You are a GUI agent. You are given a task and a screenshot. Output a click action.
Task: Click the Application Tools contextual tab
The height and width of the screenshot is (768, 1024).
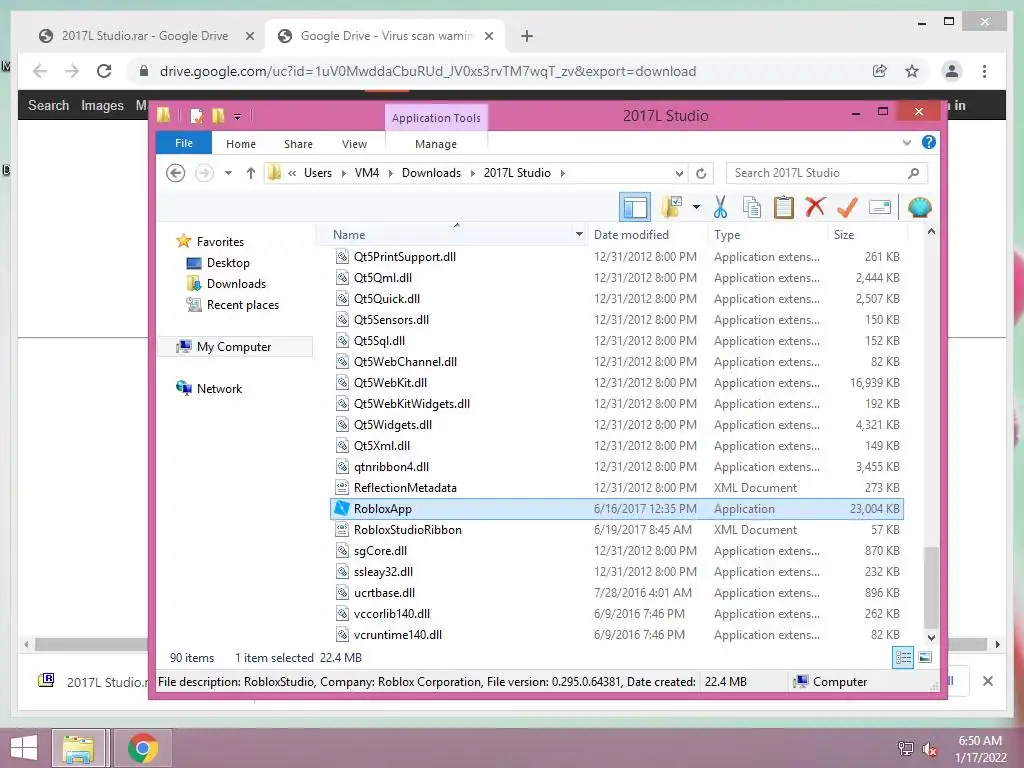pos(436,118)
